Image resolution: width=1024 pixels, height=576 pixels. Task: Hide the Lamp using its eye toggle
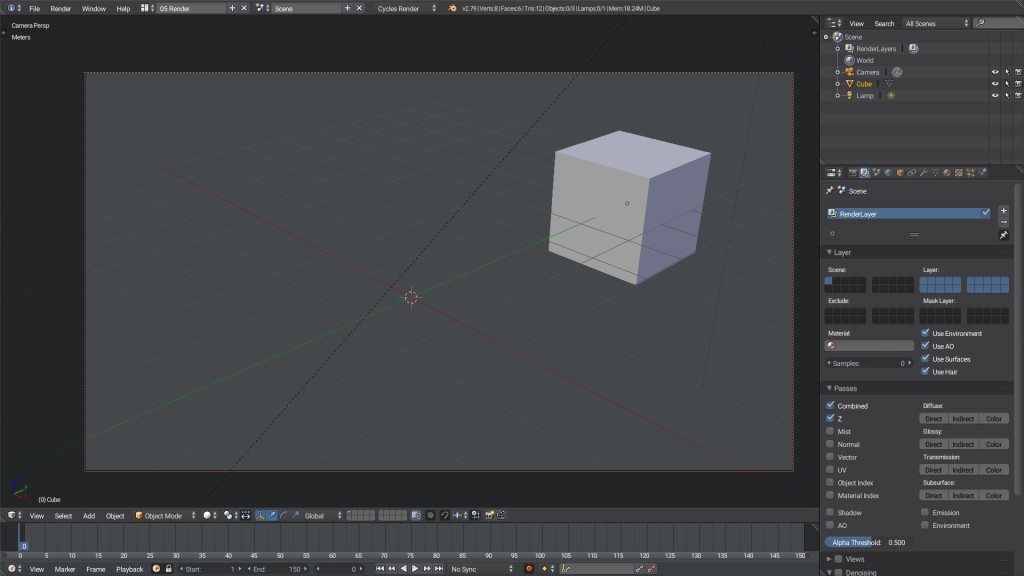click(995, 96)
